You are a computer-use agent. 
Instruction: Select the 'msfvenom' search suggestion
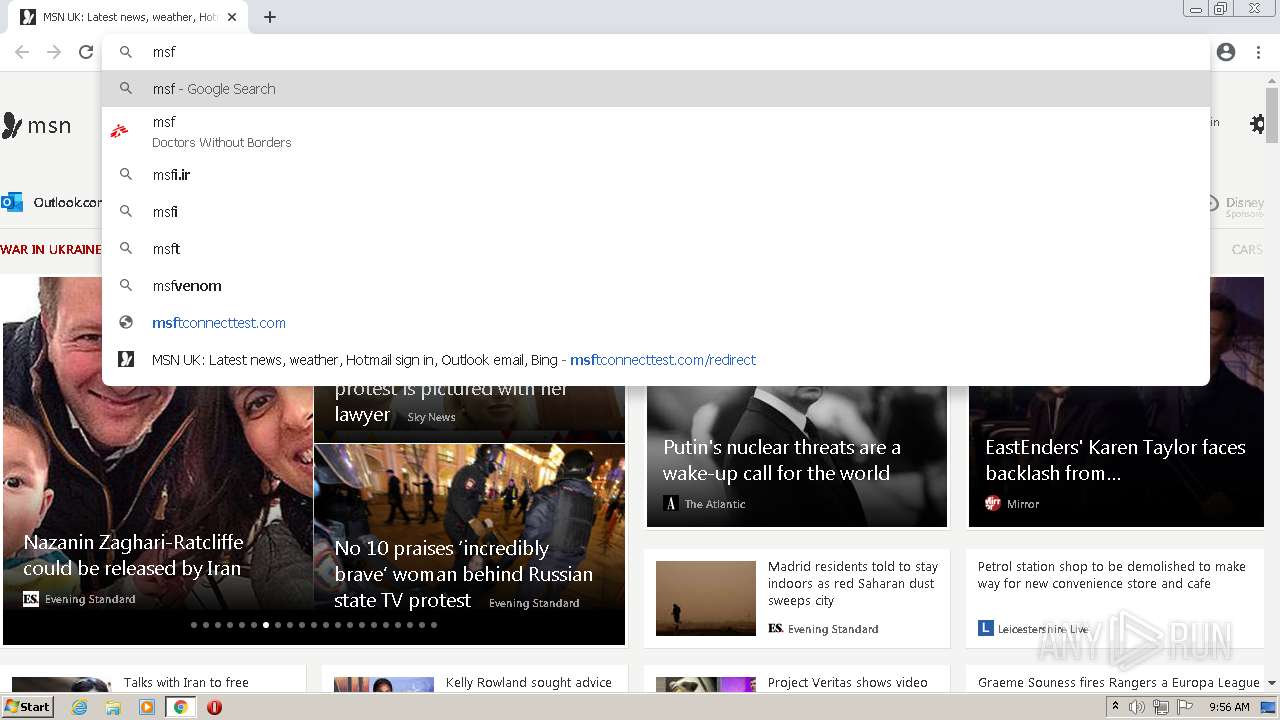tap(655, 286)
